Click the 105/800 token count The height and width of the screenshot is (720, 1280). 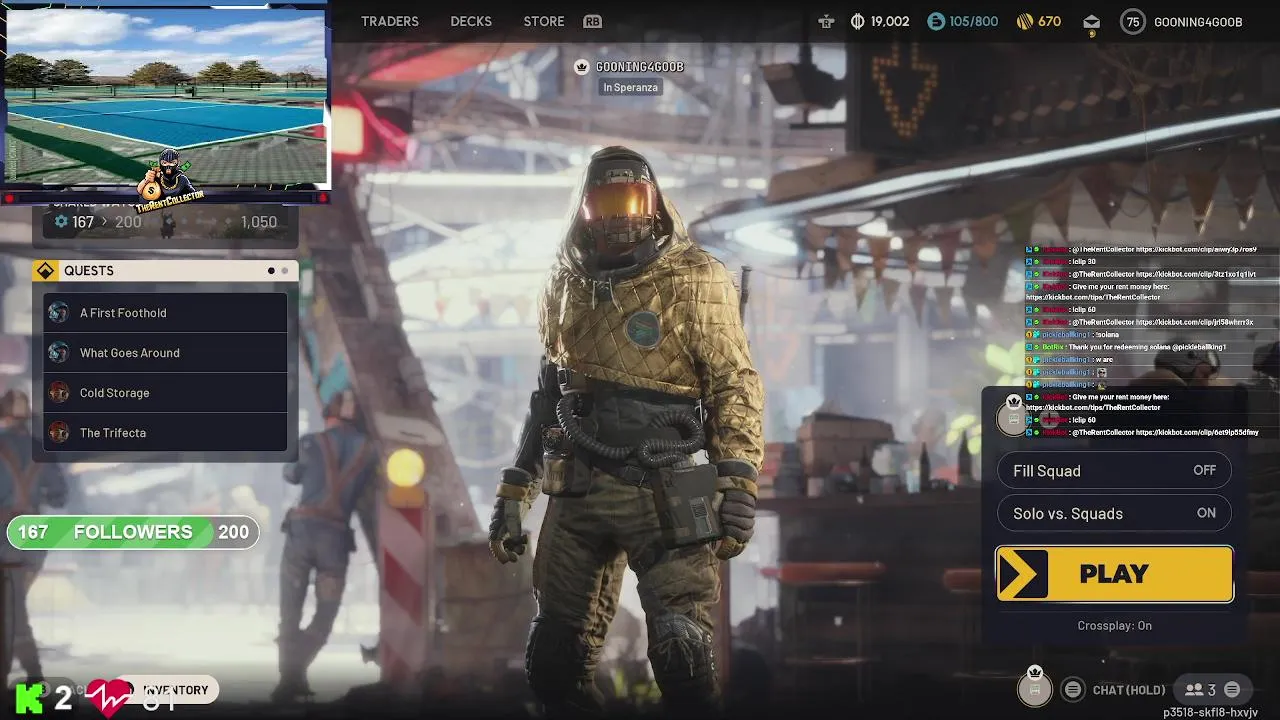coord(974,21)
